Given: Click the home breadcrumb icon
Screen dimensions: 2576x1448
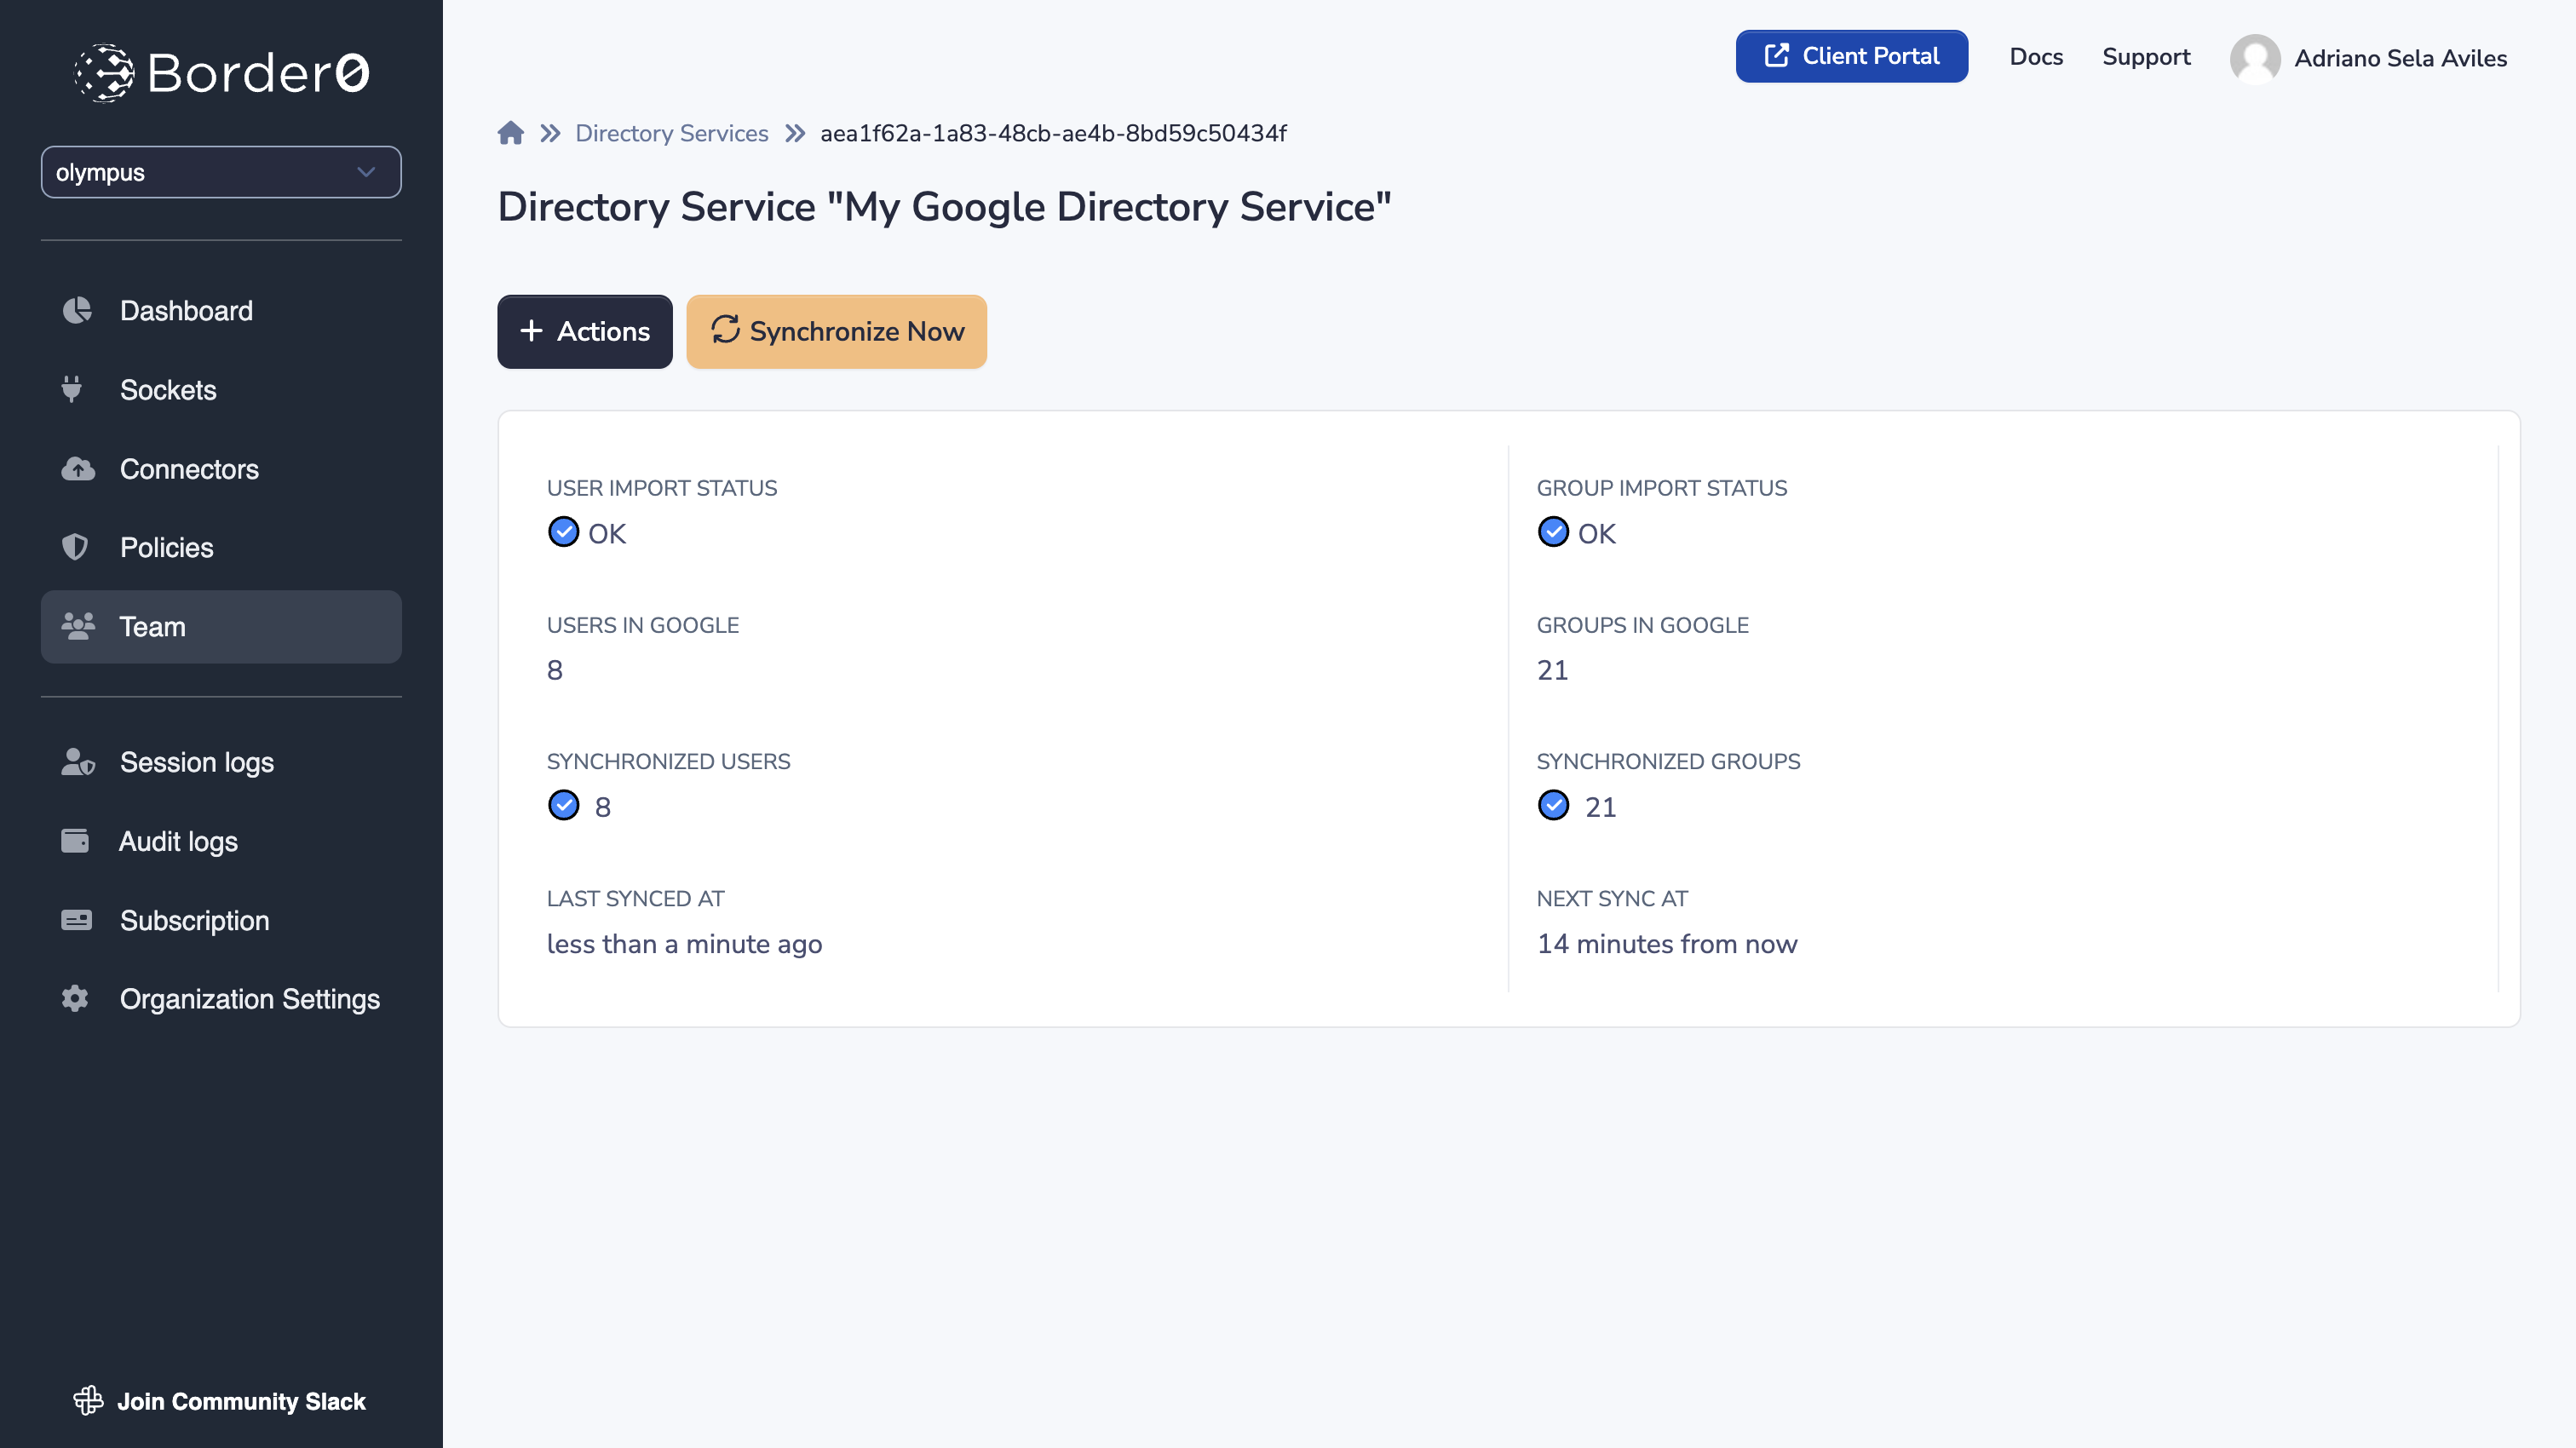Looking at the screenshot, I should (511, 133).
